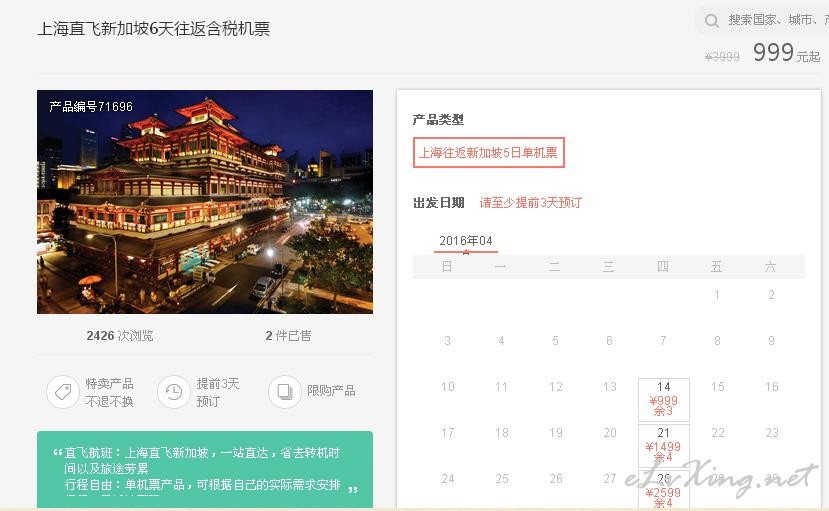Click the 2 件已售 sold count
Screen dimensions: 829x511
click(288, 336)
